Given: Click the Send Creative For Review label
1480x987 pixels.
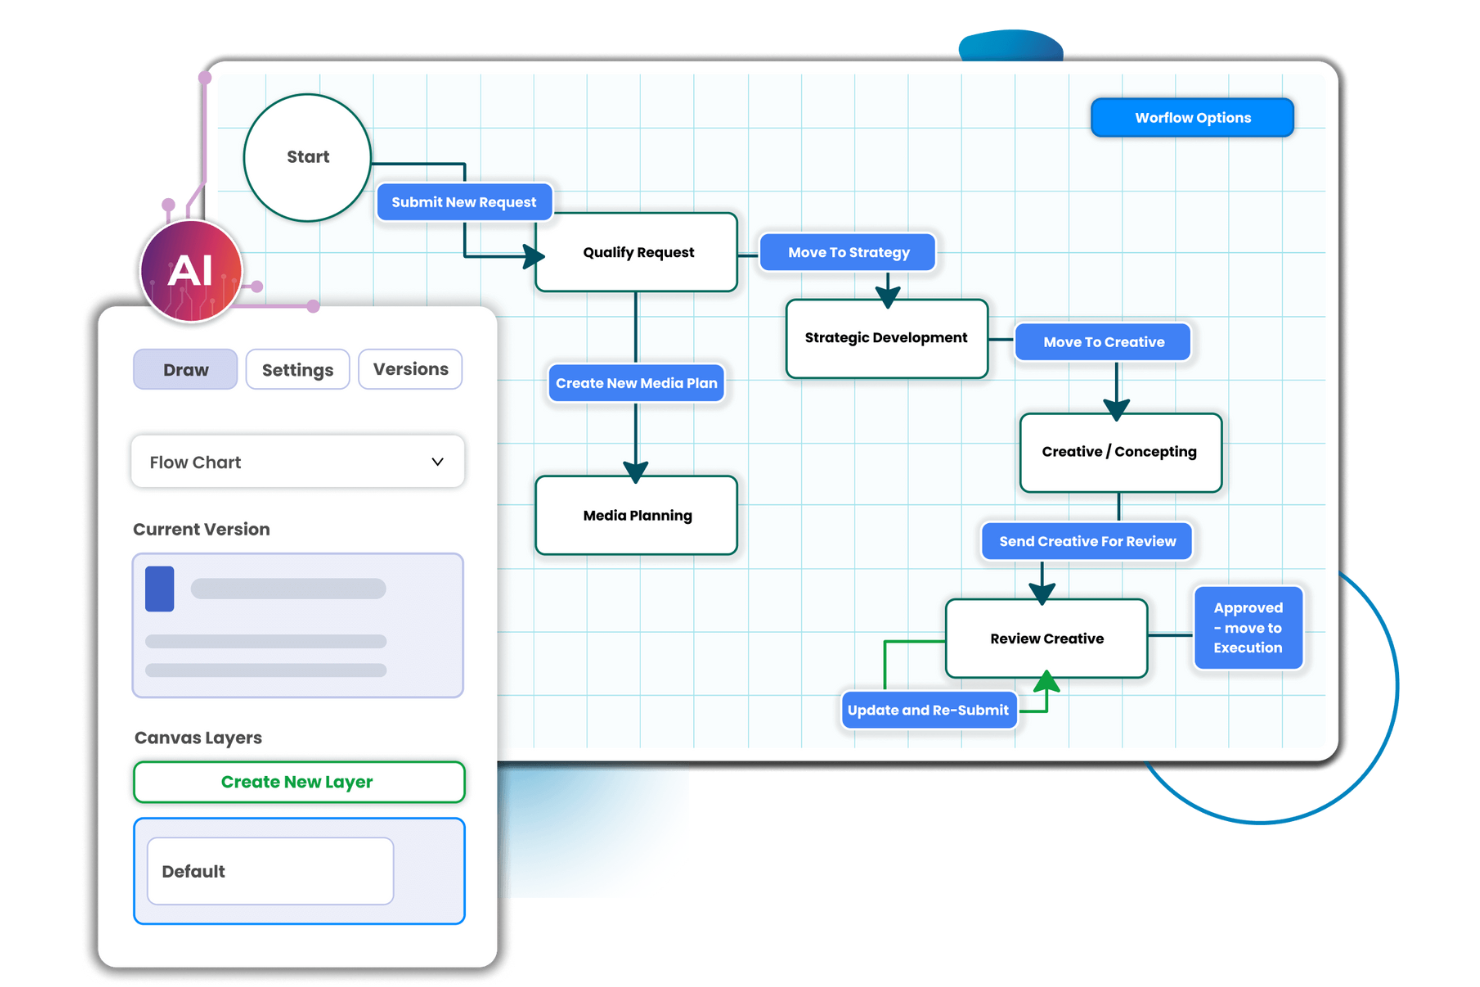Looking at the screenshot, I should (1087, 541).
